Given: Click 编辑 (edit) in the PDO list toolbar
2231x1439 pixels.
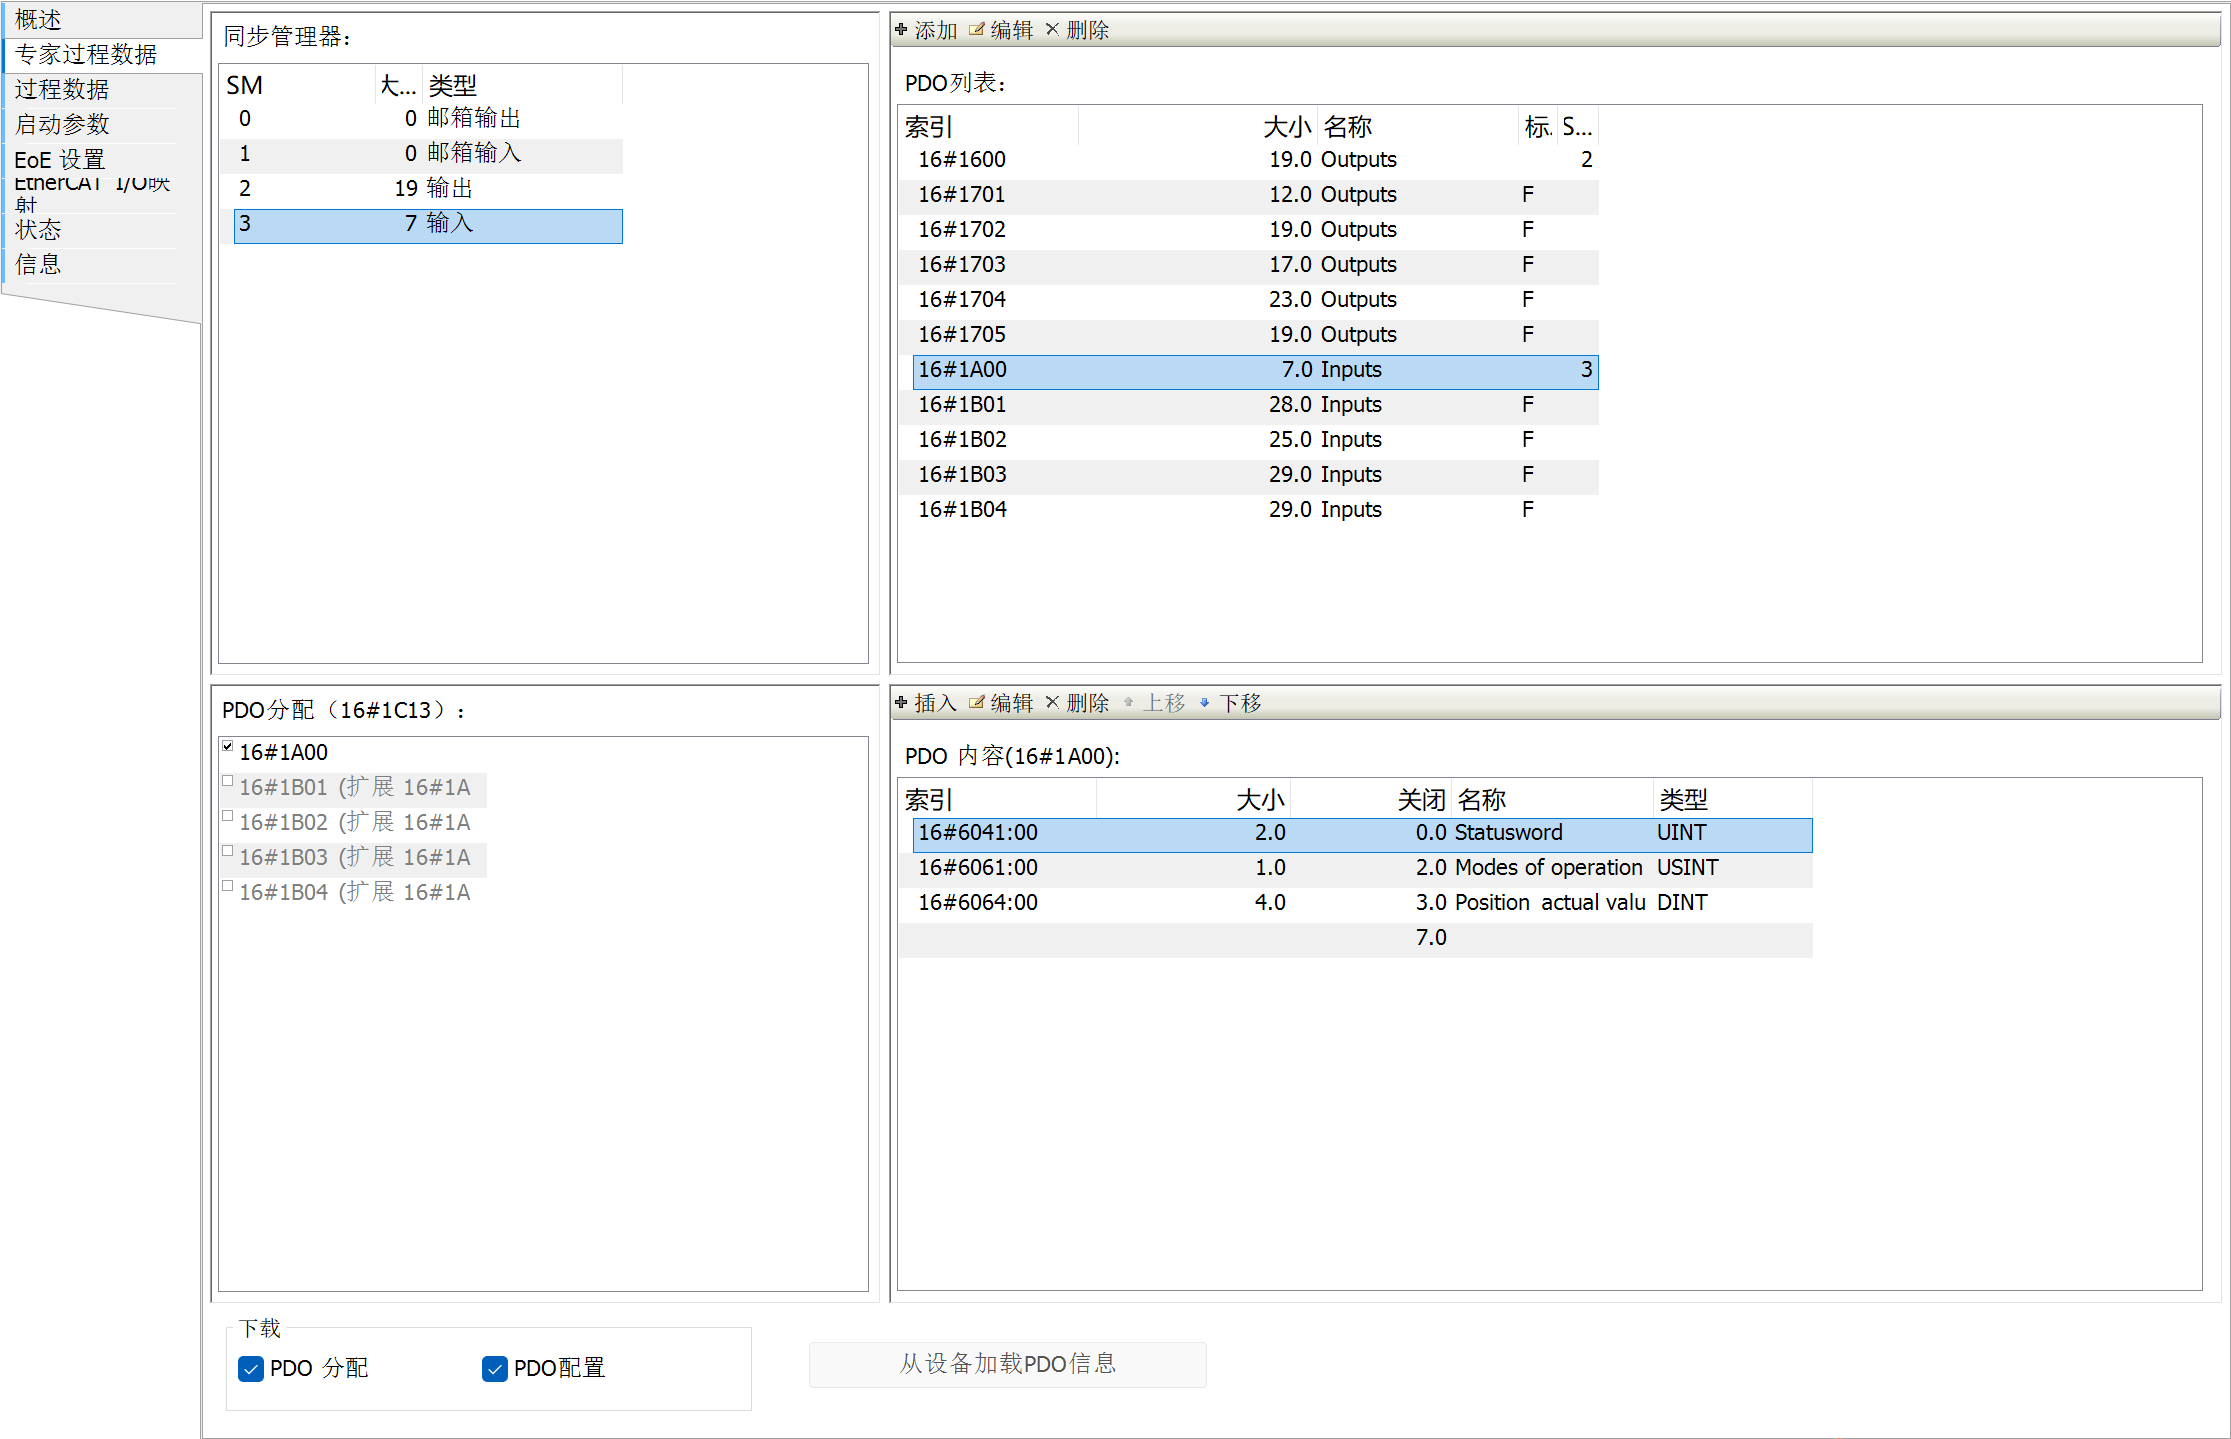Looking at the screenshot, I should point(1001,30).
